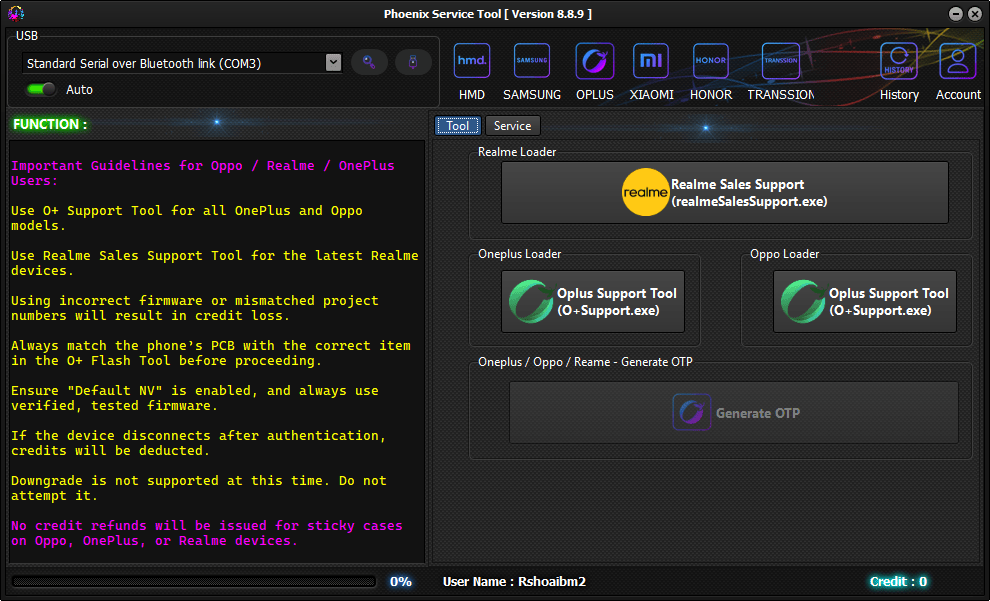Switch to the Service tab
This screenshot has height=601, width=990.
click(x=512, y=126)
